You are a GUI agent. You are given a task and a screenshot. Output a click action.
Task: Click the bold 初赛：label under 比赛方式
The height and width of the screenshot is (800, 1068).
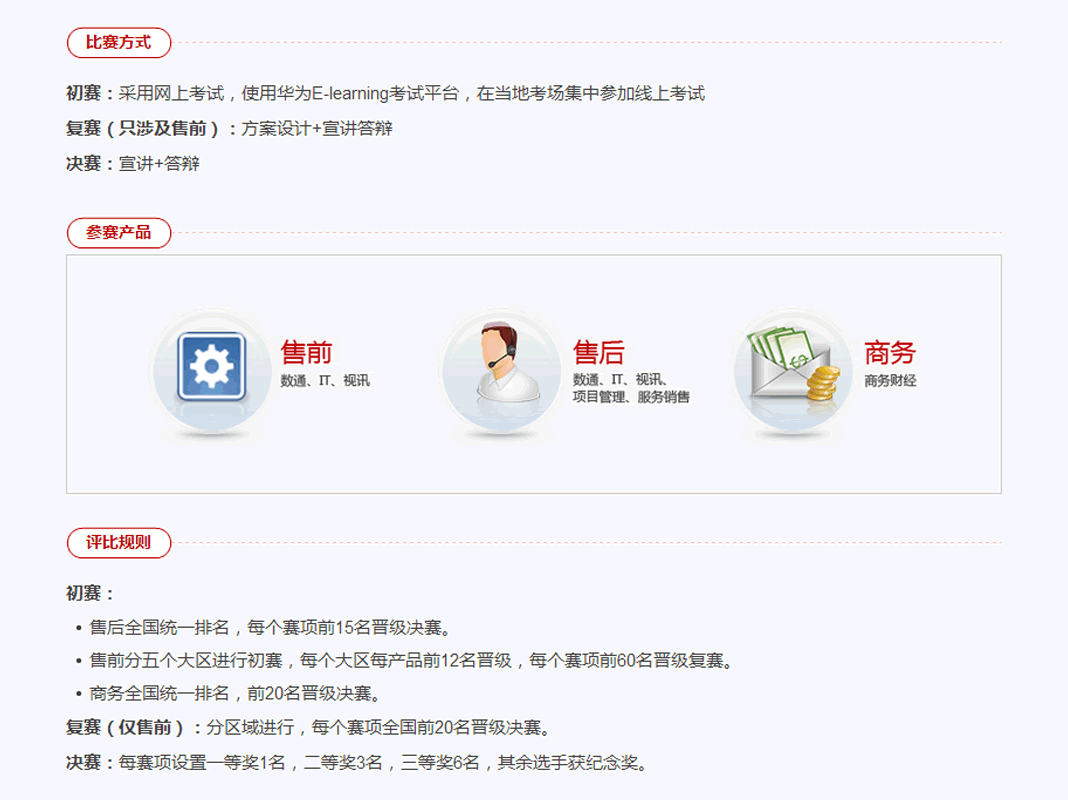click(91, 93)
